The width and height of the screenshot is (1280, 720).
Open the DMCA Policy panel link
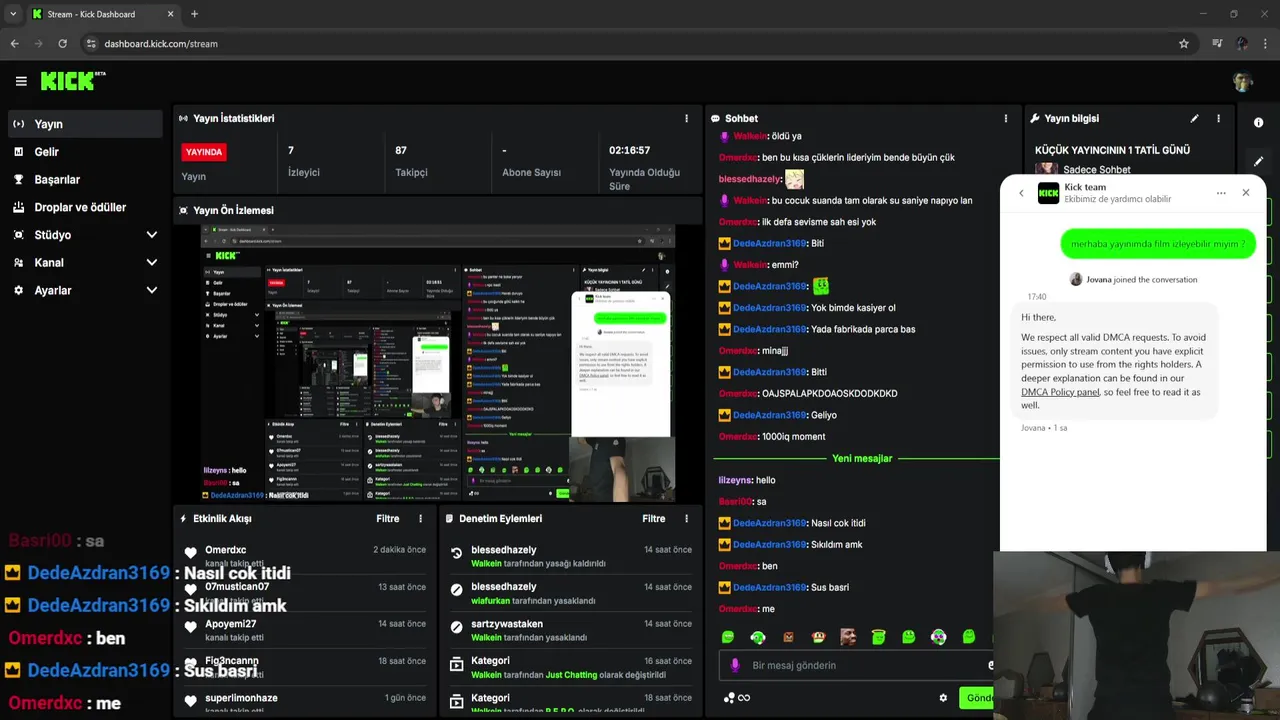click(x=1060, y=392)
